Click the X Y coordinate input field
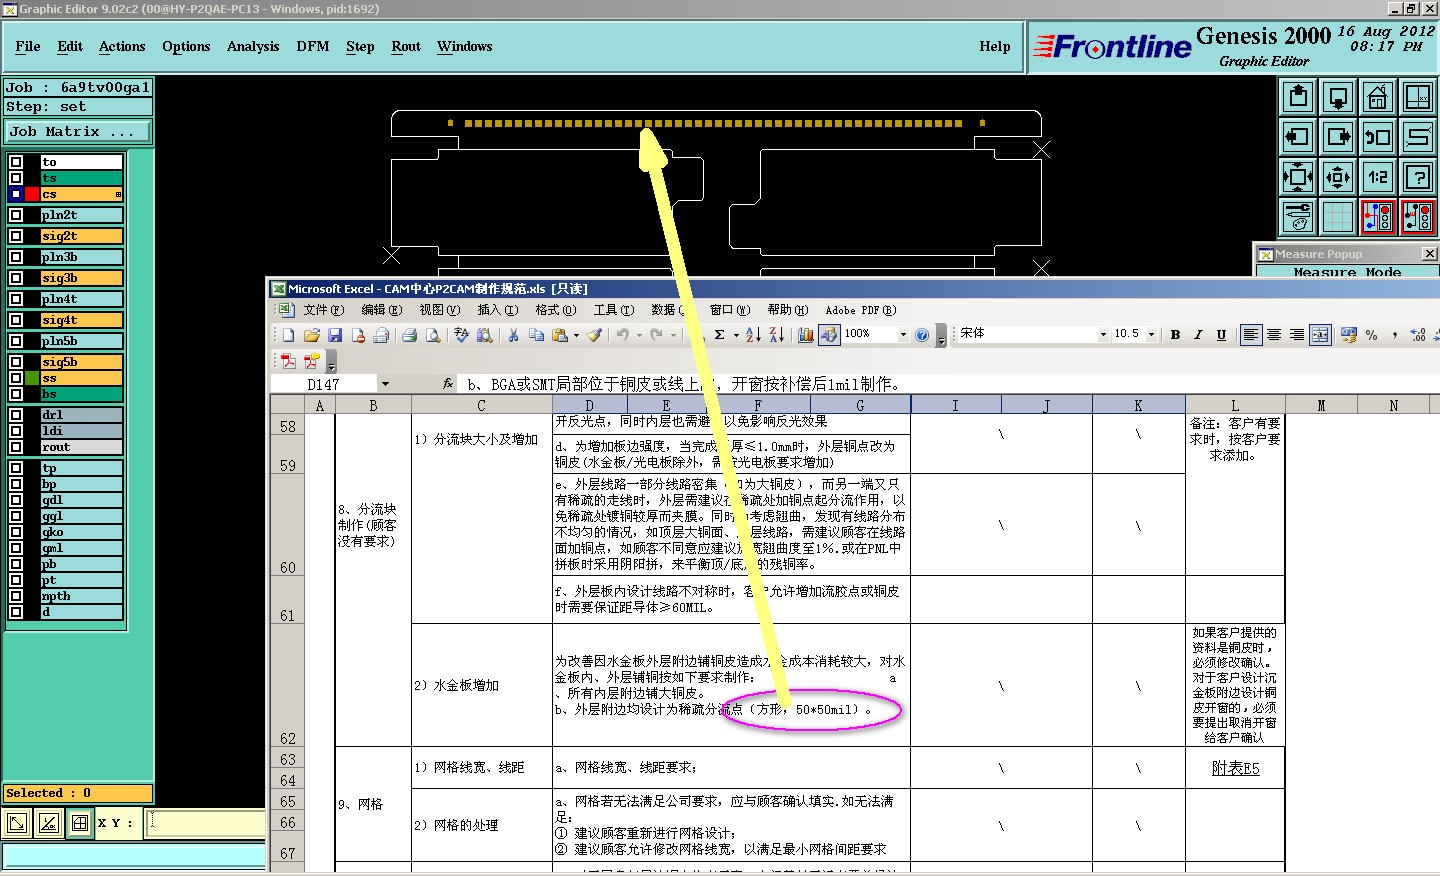 click(x=206, y=823)
